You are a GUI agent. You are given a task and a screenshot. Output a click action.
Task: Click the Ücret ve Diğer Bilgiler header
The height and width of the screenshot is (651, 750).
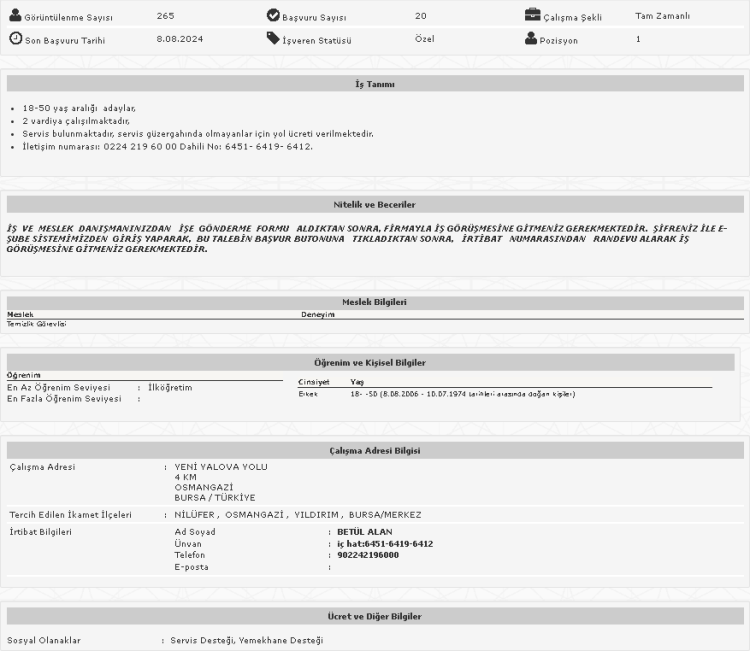pyautogui.click(x=375, y=617)
